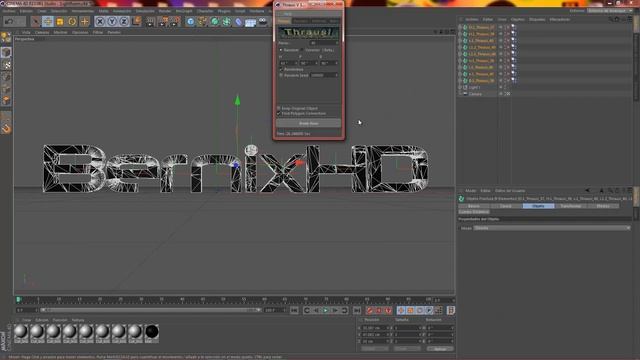
Task: Click the Aplicar button in coordinates panel
Action: [440, 349]
